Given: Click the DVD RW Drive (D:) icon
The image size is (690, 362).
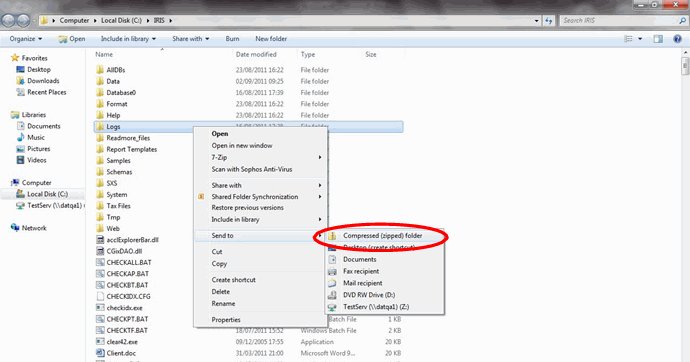Looking at the screenshot, I should point(332,295).
